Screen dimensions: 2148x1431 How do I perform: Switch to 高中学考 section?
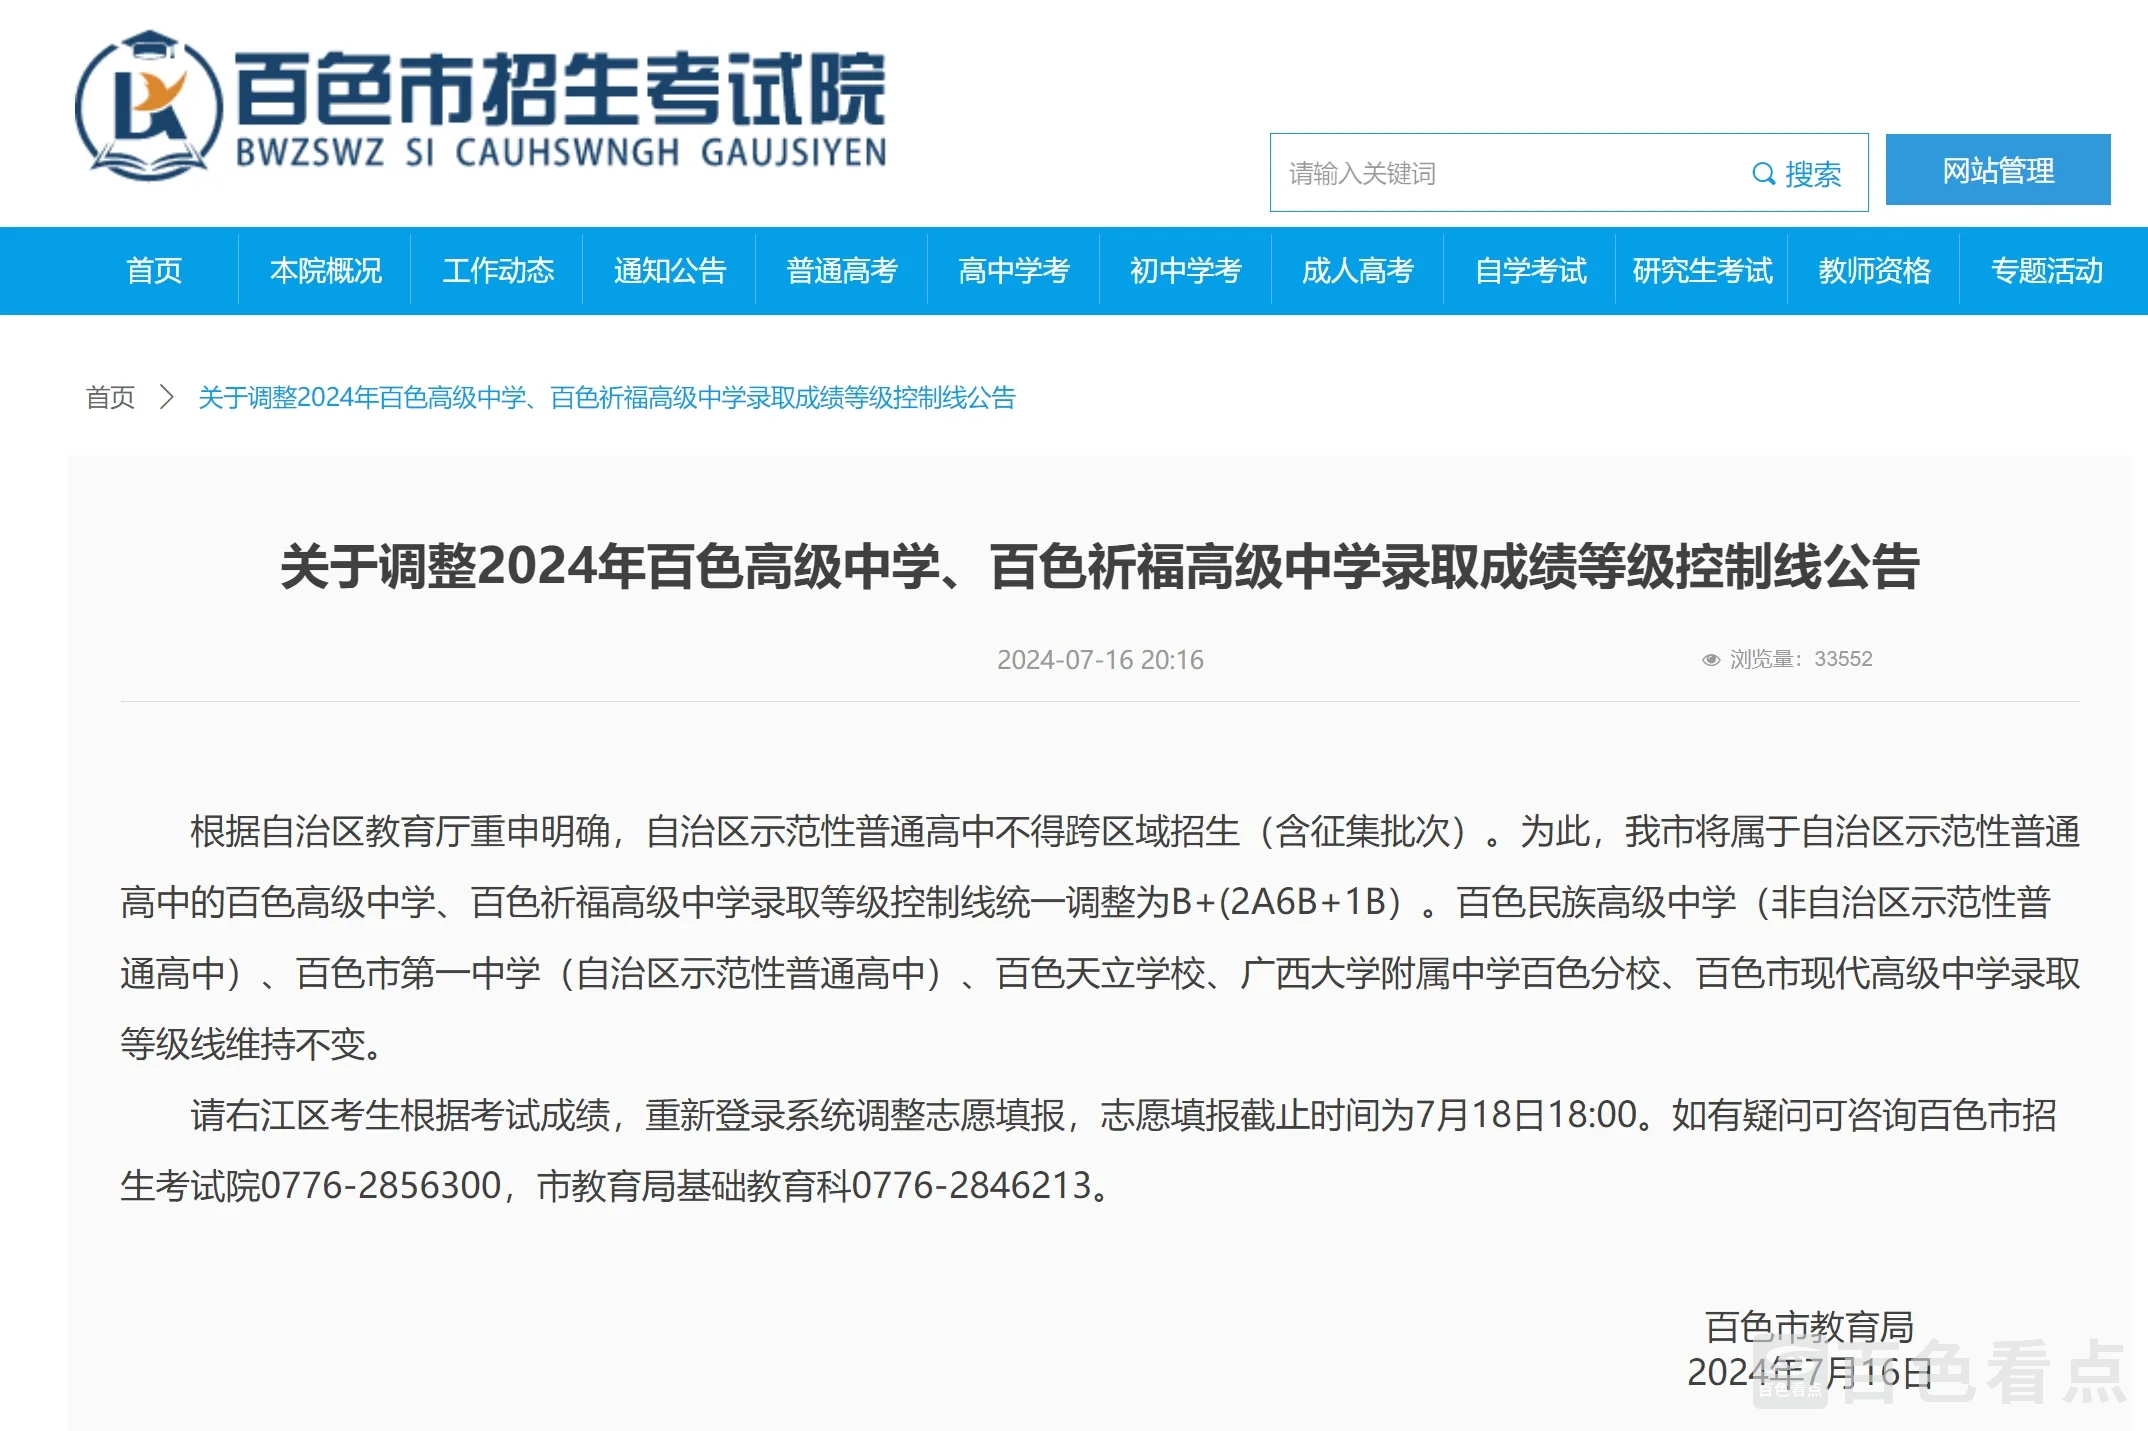click(1014, 270)
